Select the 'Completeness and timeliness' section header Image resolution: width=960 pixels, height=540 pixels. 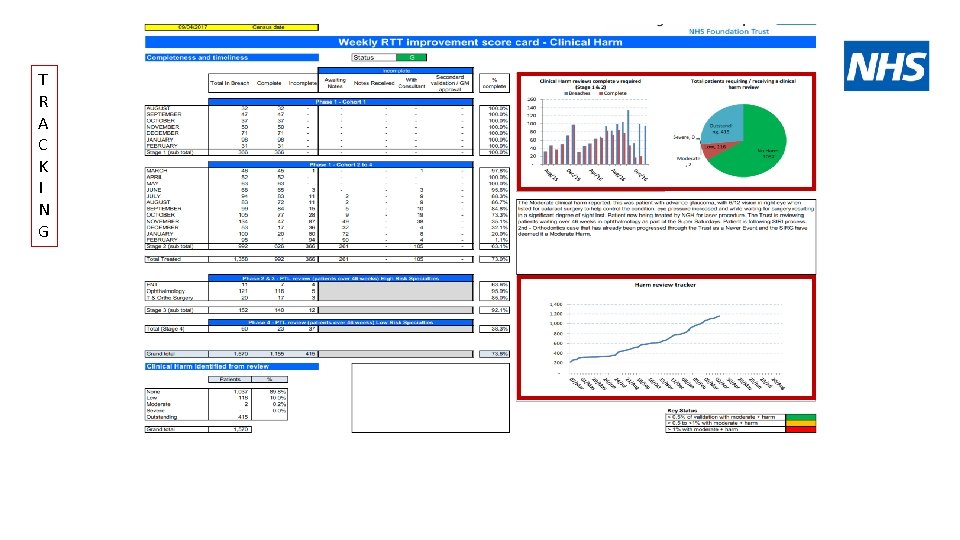[x=231, y=58]
